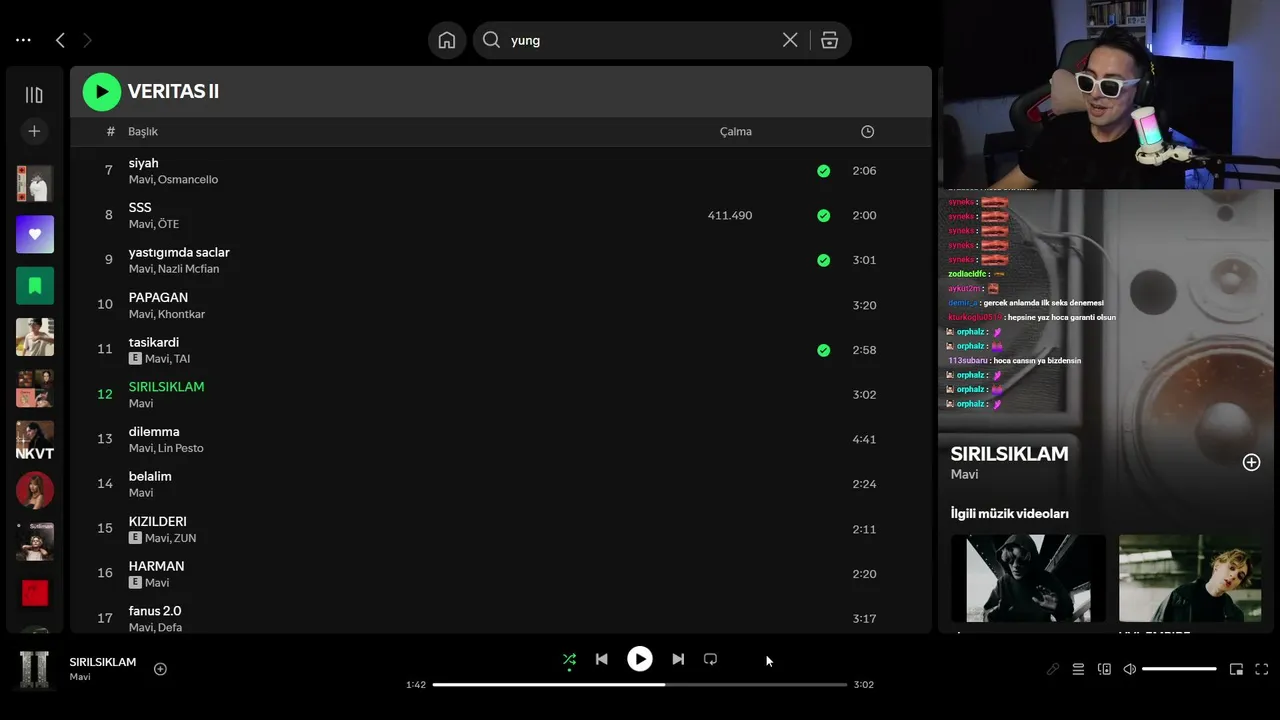Open album cover in the player bar
Image resolution: width=1280 pixels, height=720 pixels.
35,669
